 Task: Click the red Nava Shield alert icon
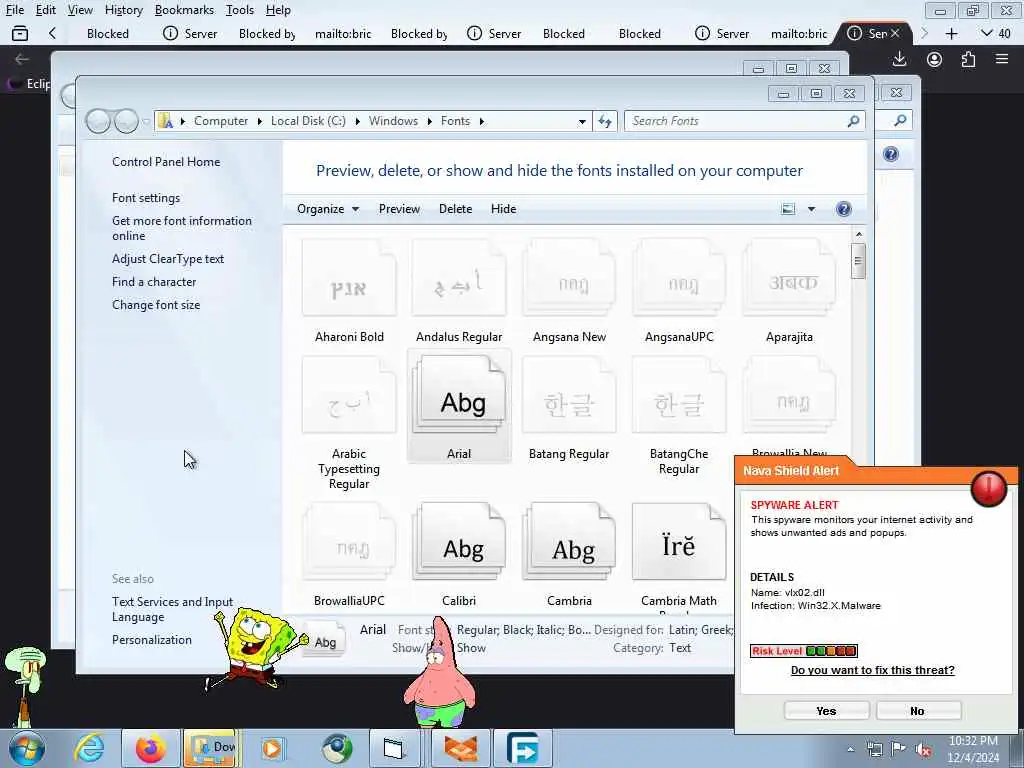(x=989, y=488)
